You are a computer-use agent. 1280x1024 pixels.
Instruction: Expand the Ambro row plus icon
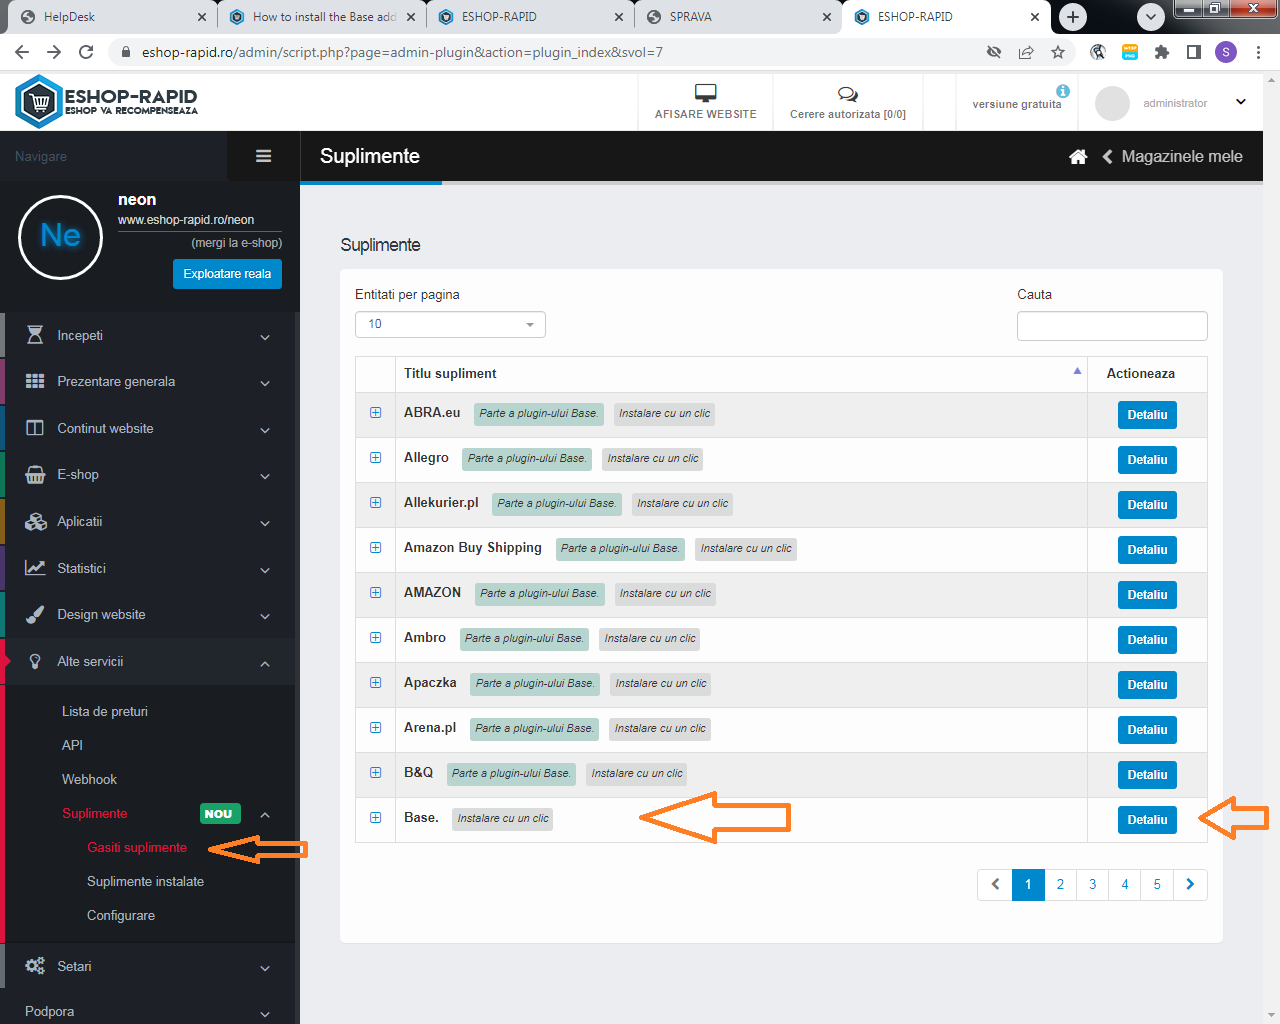coord(376,638)
